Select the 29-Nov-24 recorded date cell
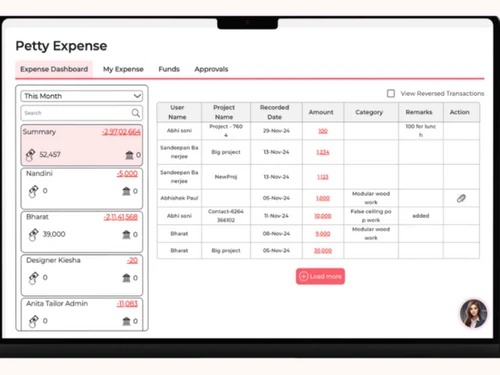This screenshot has width=500, height=375. click(276, 131)
